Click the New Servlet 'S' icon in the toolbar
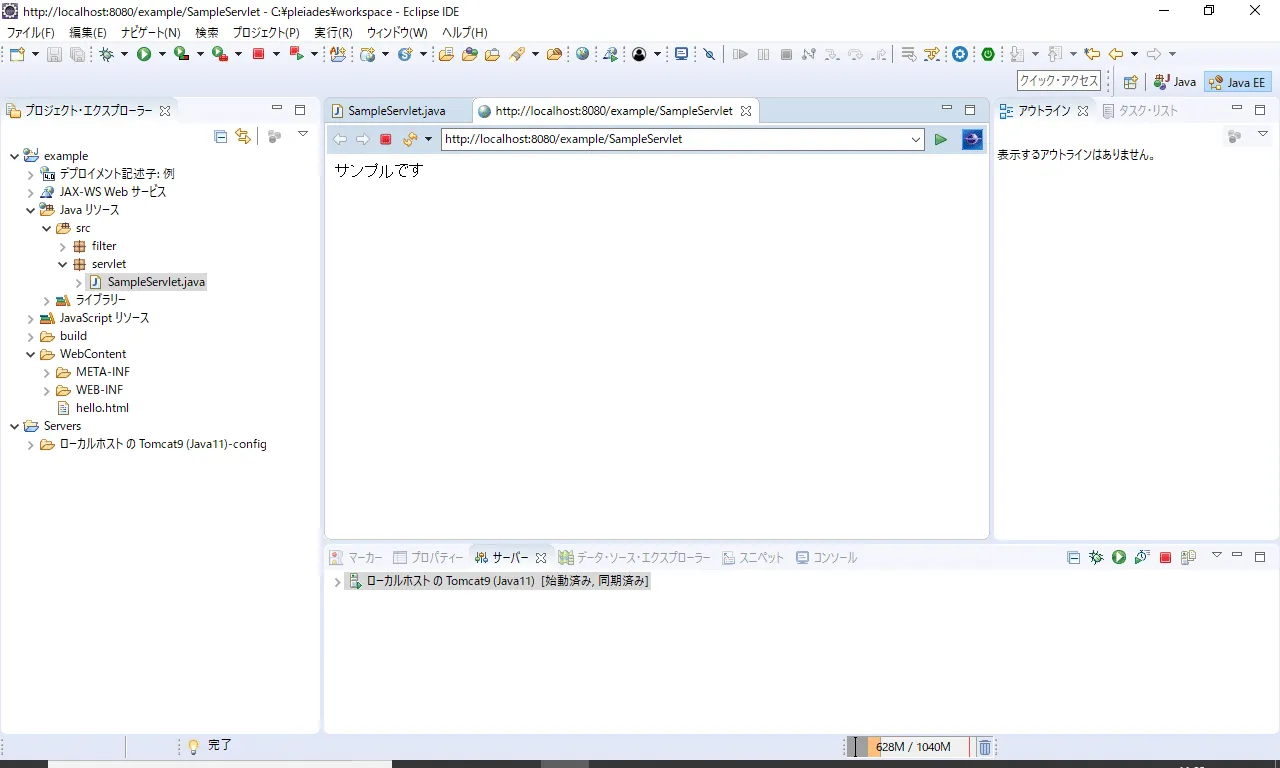Image resolution: width=1280 pixels, height=768 pixels. pyautogui.click(x=405, y=54)
